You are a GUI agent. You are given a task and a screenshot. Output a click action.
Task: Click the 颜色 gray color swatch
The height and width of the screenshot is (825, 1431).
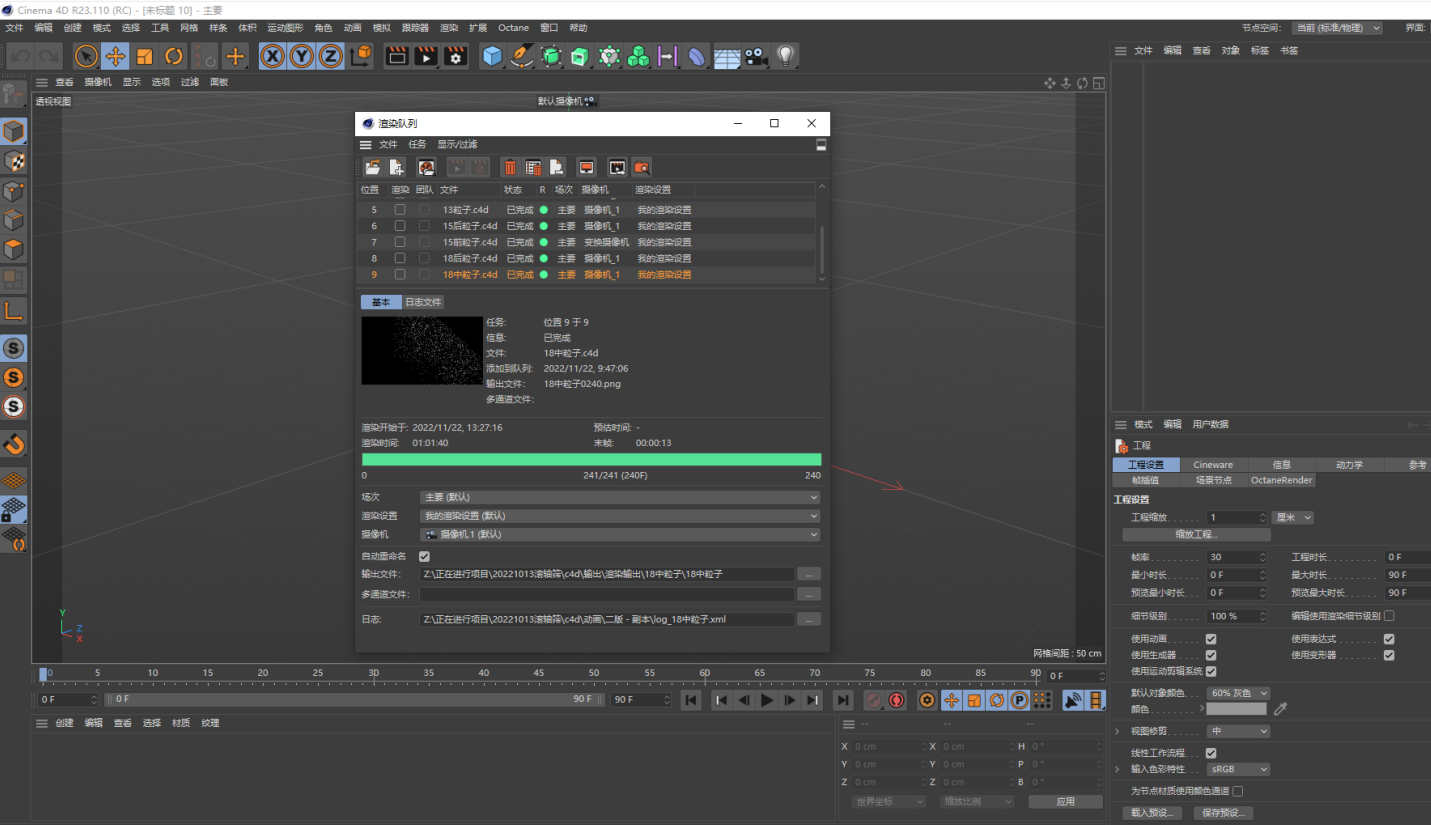coord(1236,709)
